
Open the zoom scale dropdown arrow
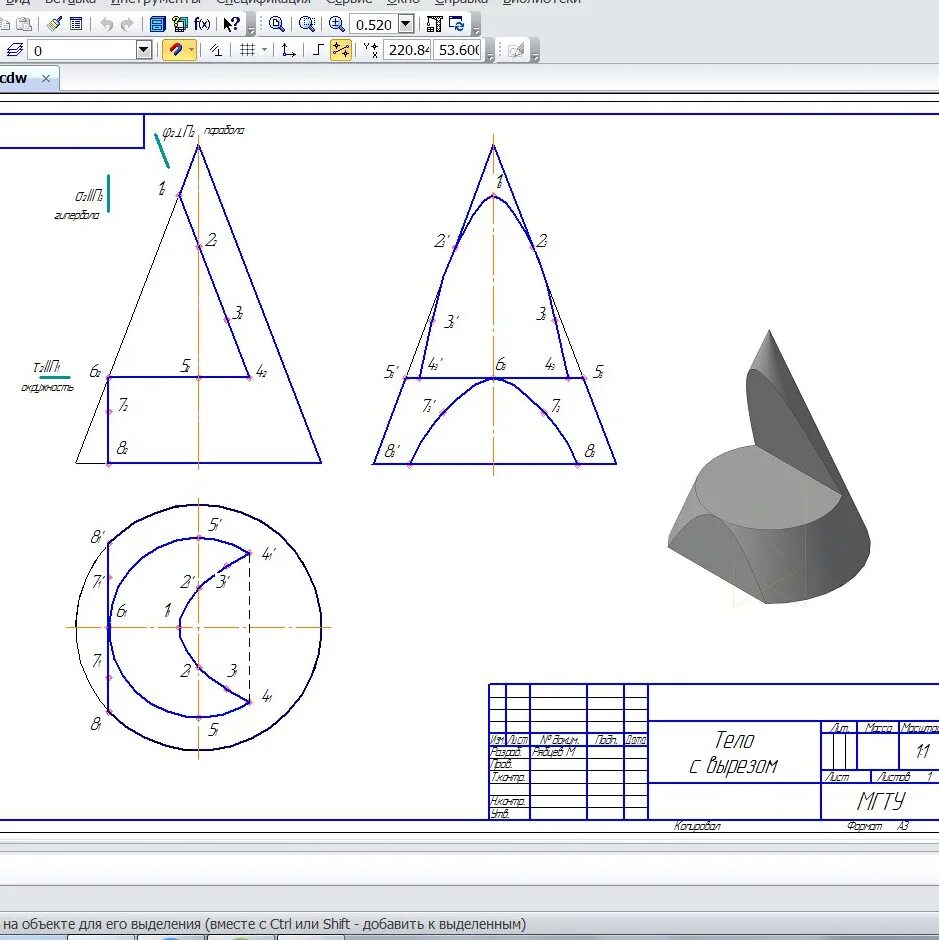pos(406,25)
